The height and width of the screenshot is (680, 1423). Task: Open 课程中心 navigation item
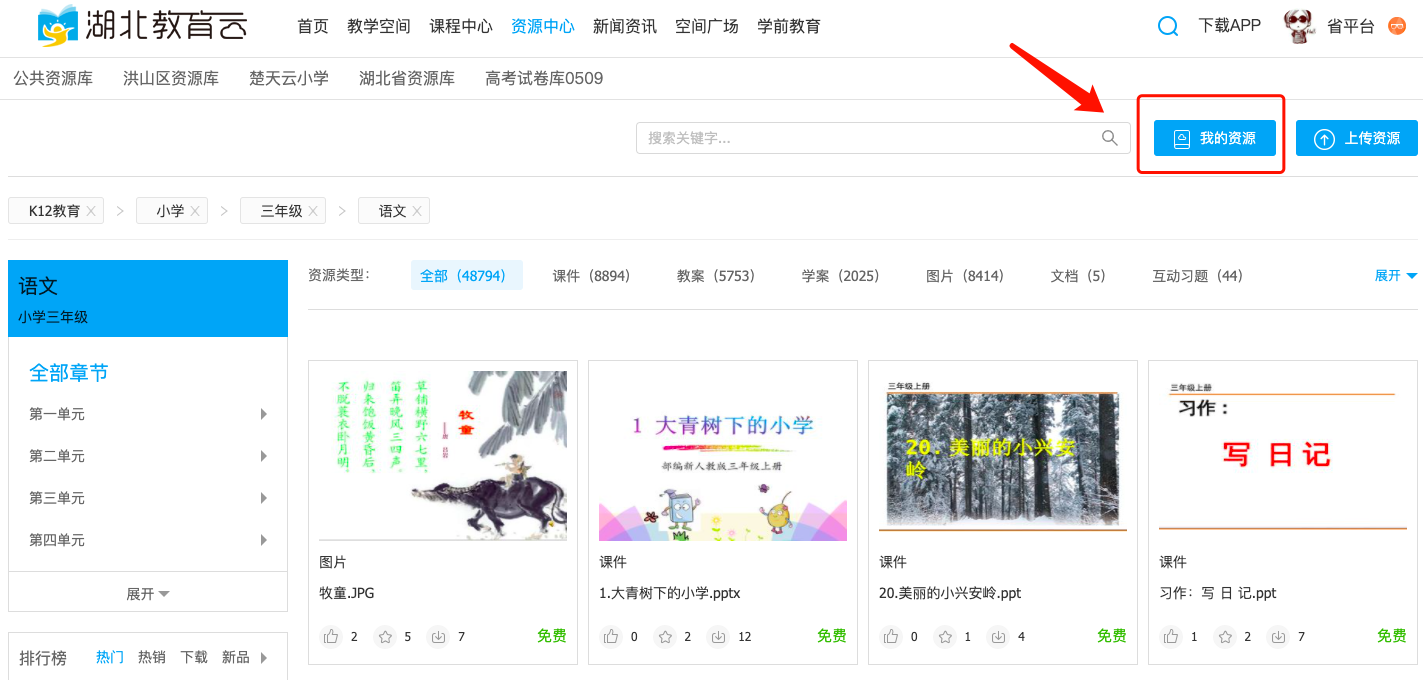[x=461, y=27]
